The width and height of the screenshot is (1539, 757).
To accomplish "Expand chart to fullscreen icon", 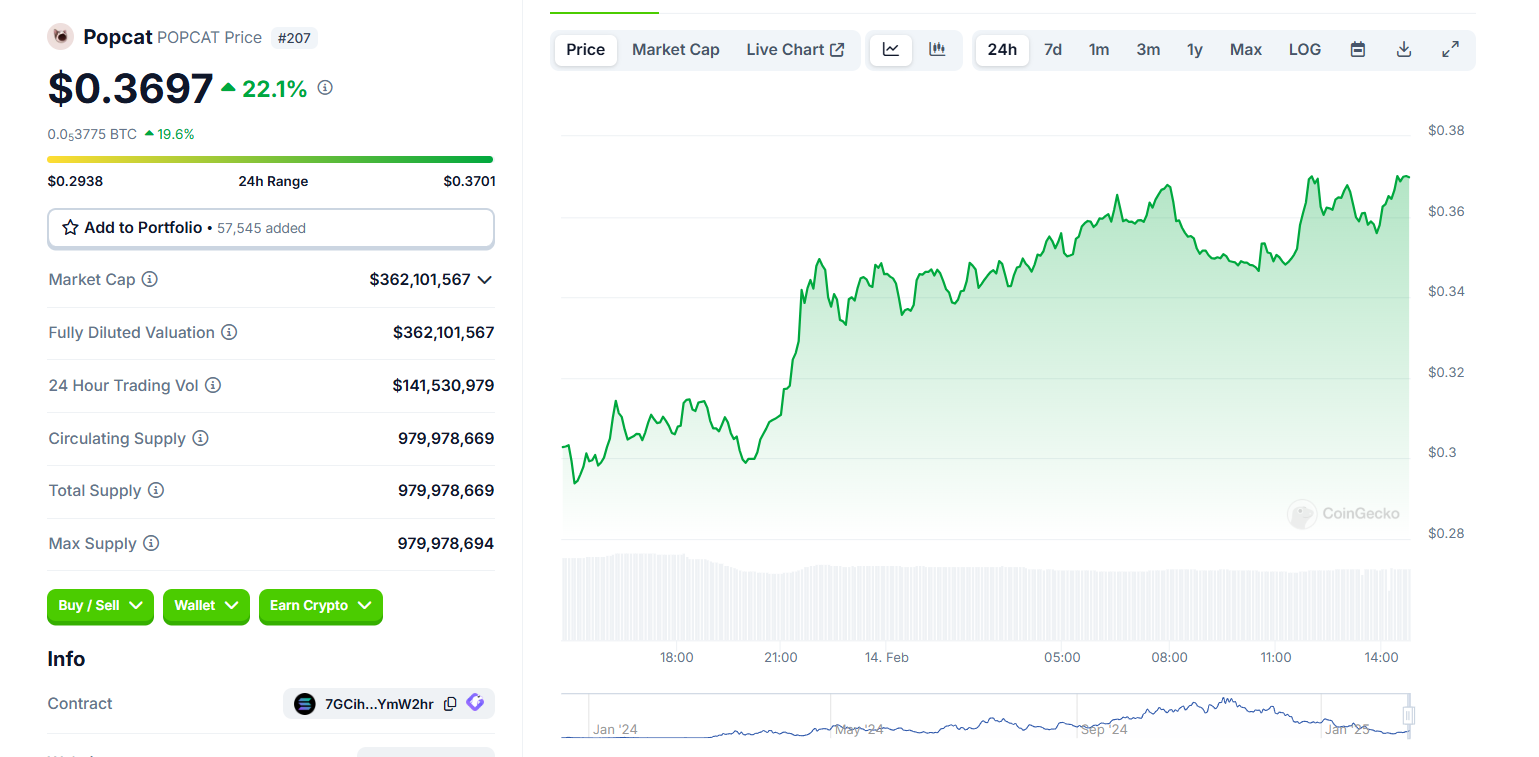I will point(1450,50).
